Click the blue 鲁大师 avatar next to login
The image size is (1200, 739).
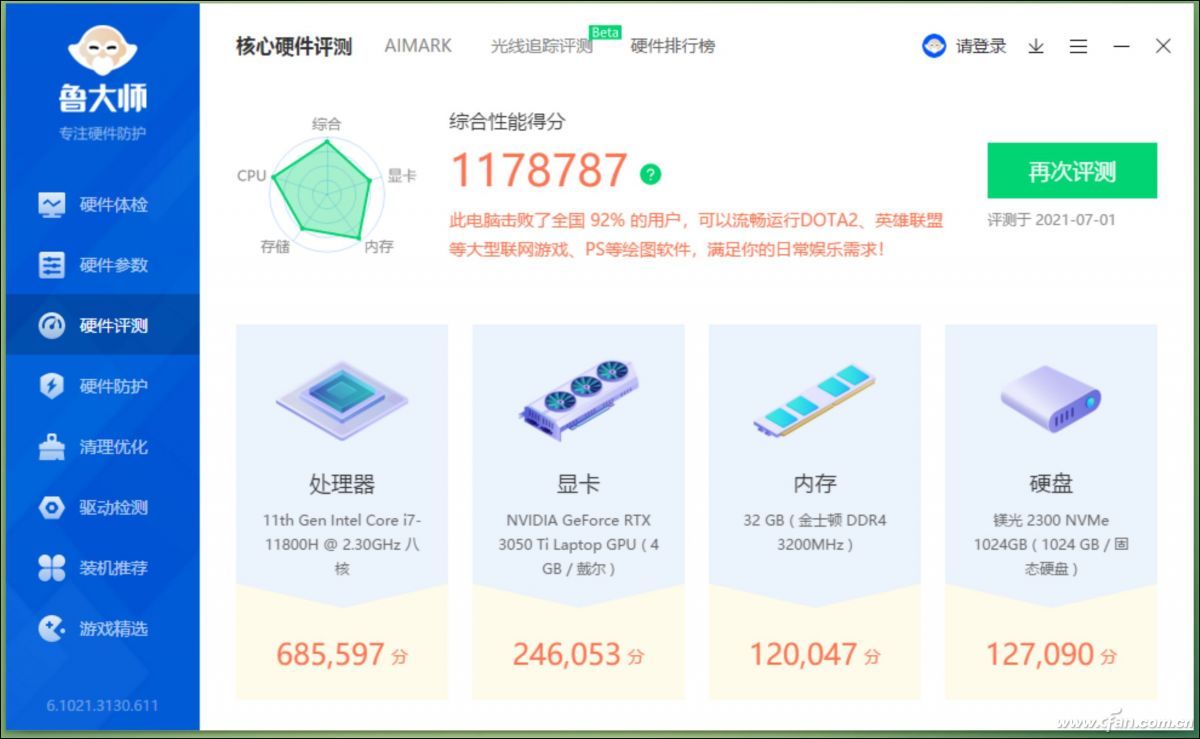click(934, 46)
